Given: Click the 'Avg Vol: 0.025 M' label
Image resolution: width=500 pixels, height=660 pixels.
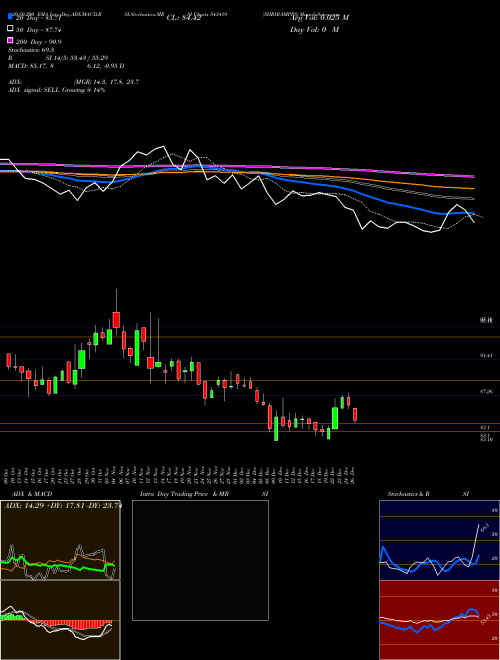Looking at the screenshot, I should [x=319, y=18].
